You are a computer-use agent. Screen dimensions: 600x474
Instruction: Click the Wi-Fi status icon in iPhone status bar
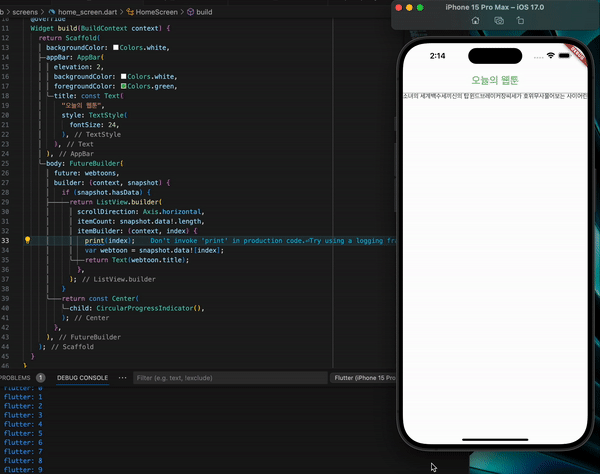click(550, 55)
